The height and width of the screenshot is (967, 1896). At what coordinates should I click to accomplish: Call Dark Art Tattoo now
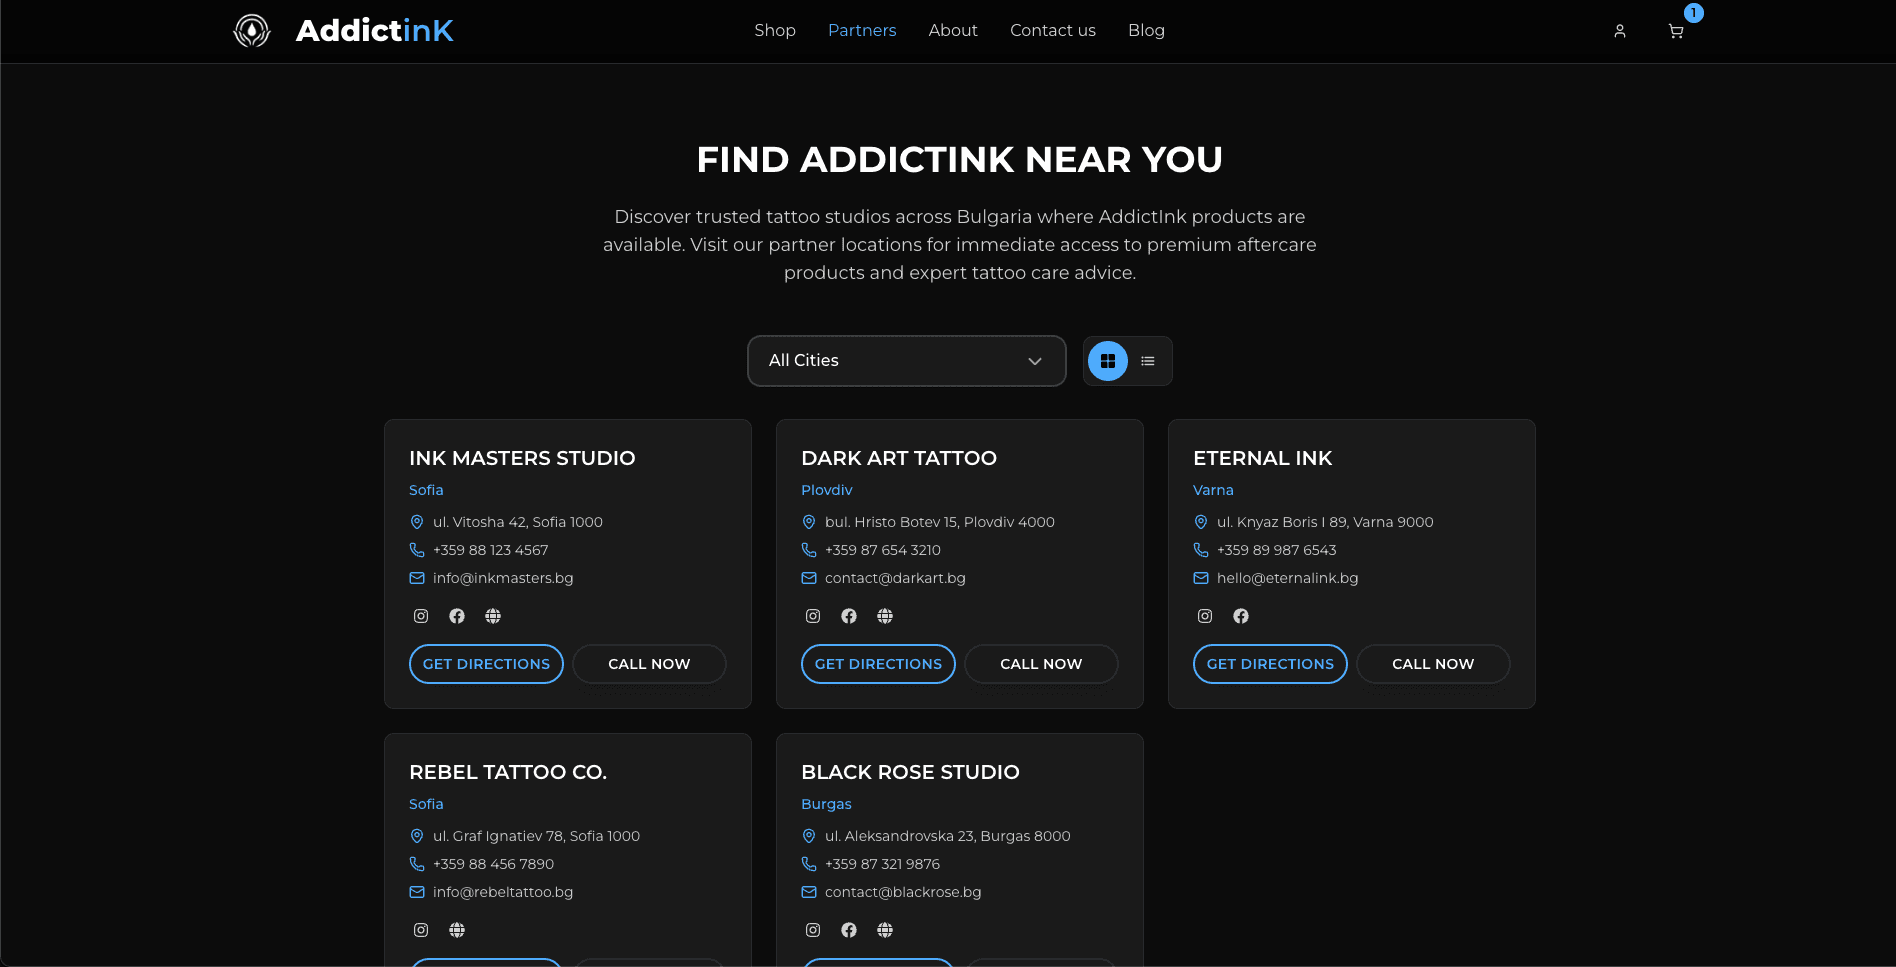click(x=1041, y=664)
